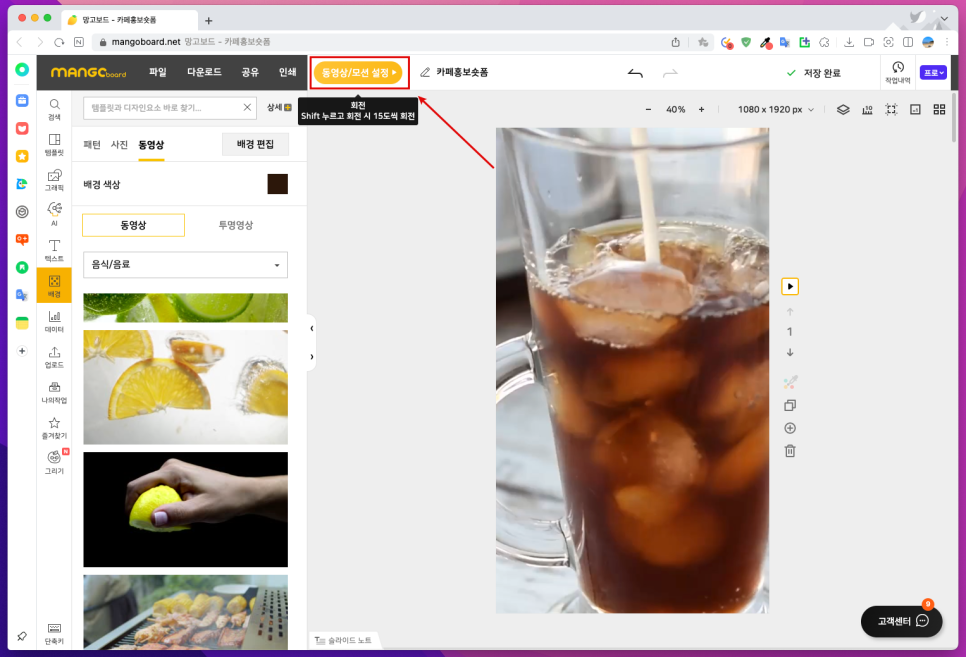Click the browser share icon in address bar
This screenshot has height=657, width=966.
click(x=675, y=42)
